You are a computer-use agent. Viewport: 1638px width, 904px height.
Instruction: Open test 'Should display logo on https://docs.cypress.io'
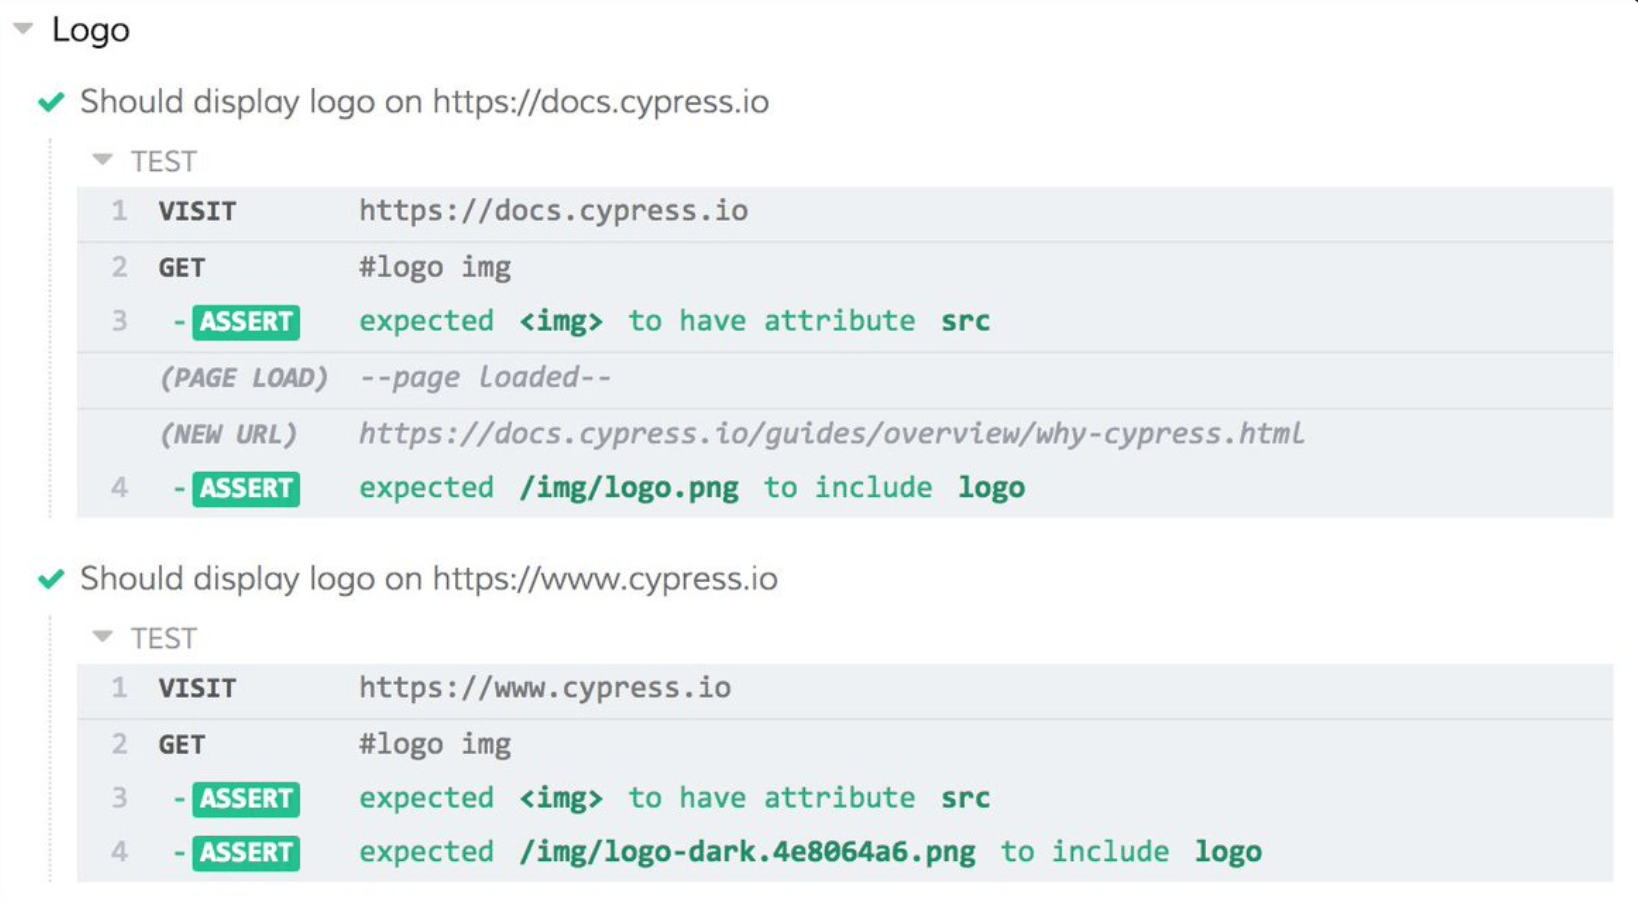tap(424, 102)
